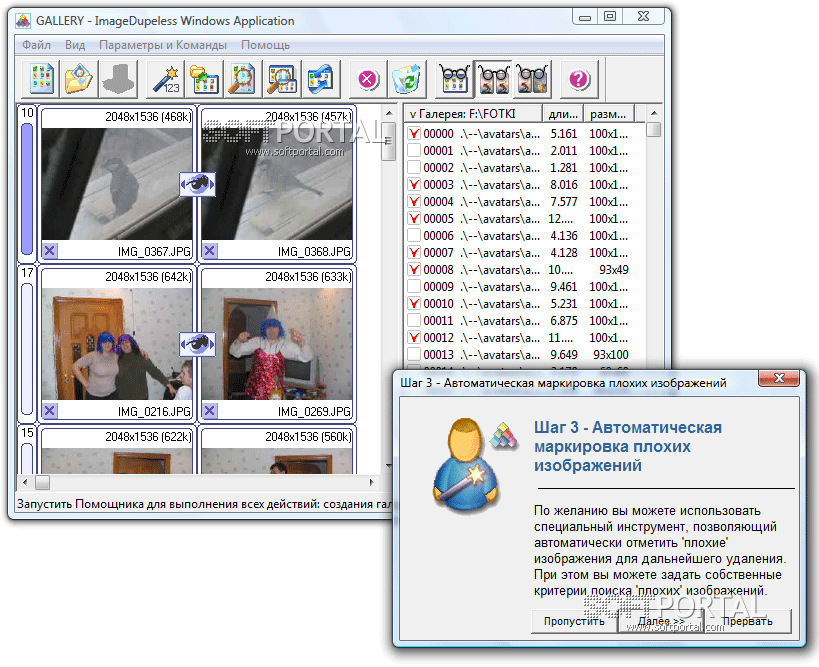The image size is (819, 667).
Task: Sort by the Галерея: F:\FOTKI column header
Action: click(473, 113)
